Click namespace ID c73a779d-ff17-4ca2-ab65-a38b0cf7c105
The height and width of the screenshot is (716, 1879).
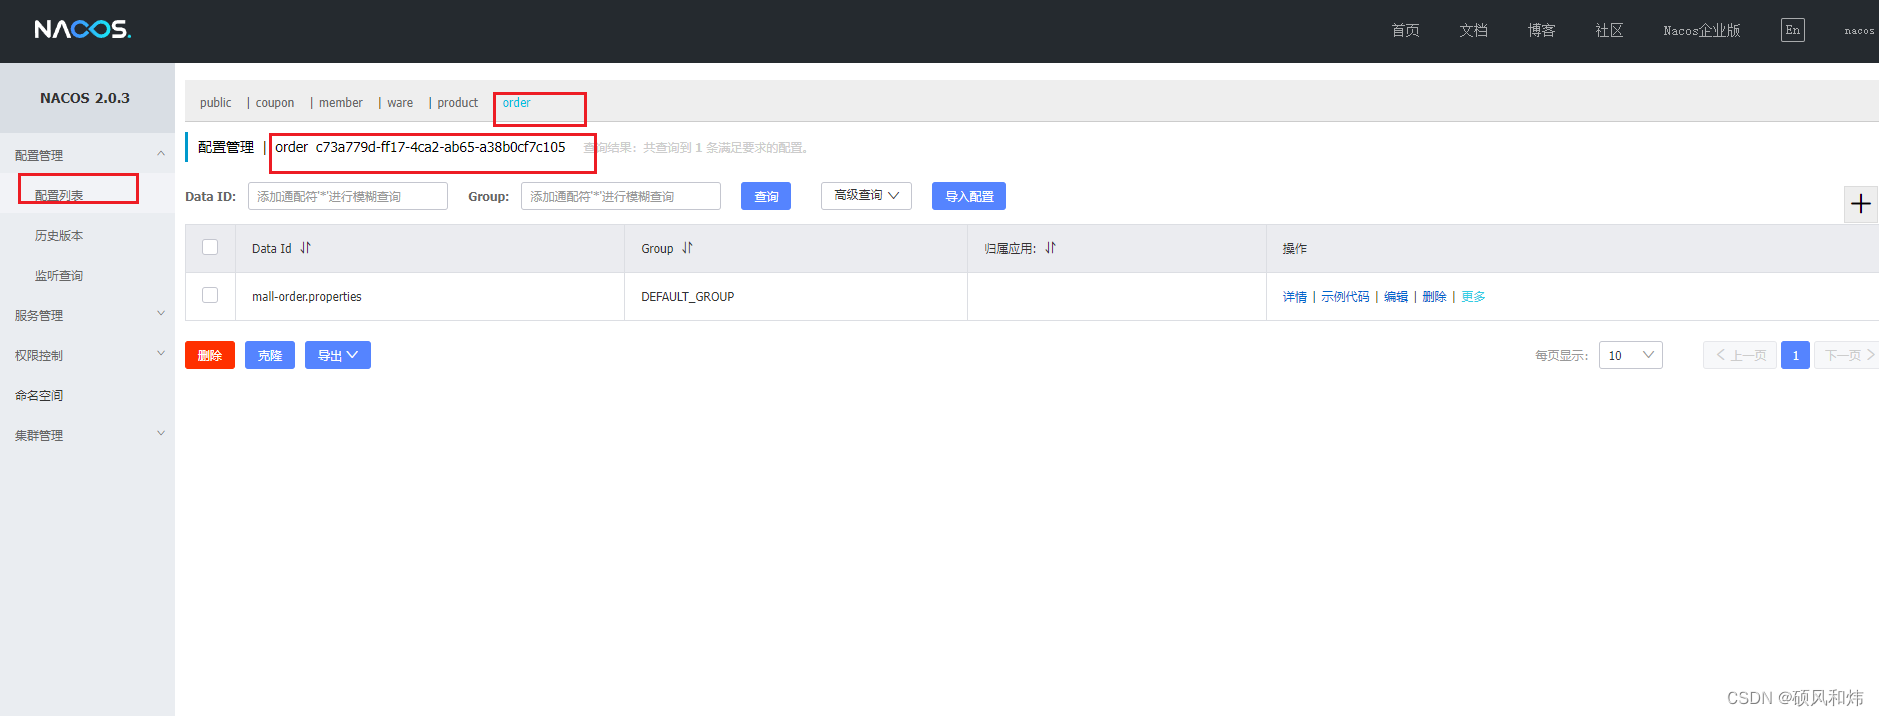(x=441, y=147)
